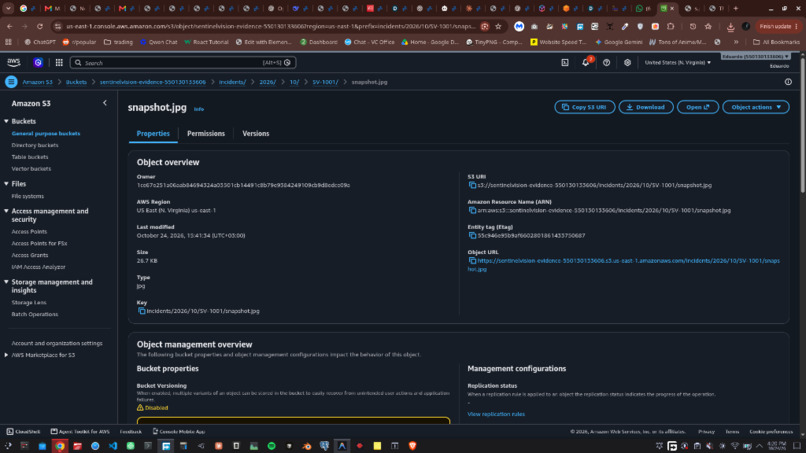The width and height of the screenshot is (806, 453).
Task: Open the object URL hyperlink
Action: tap(624, 265)
